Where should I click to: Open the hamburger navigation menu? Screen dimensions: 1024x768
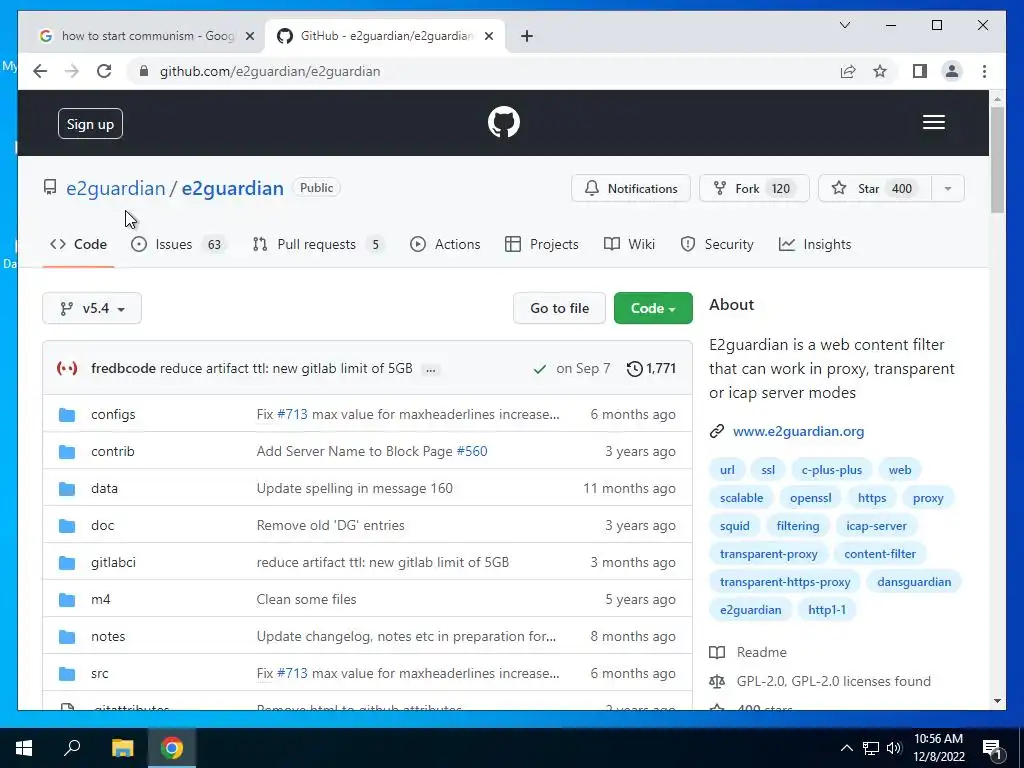933,122
